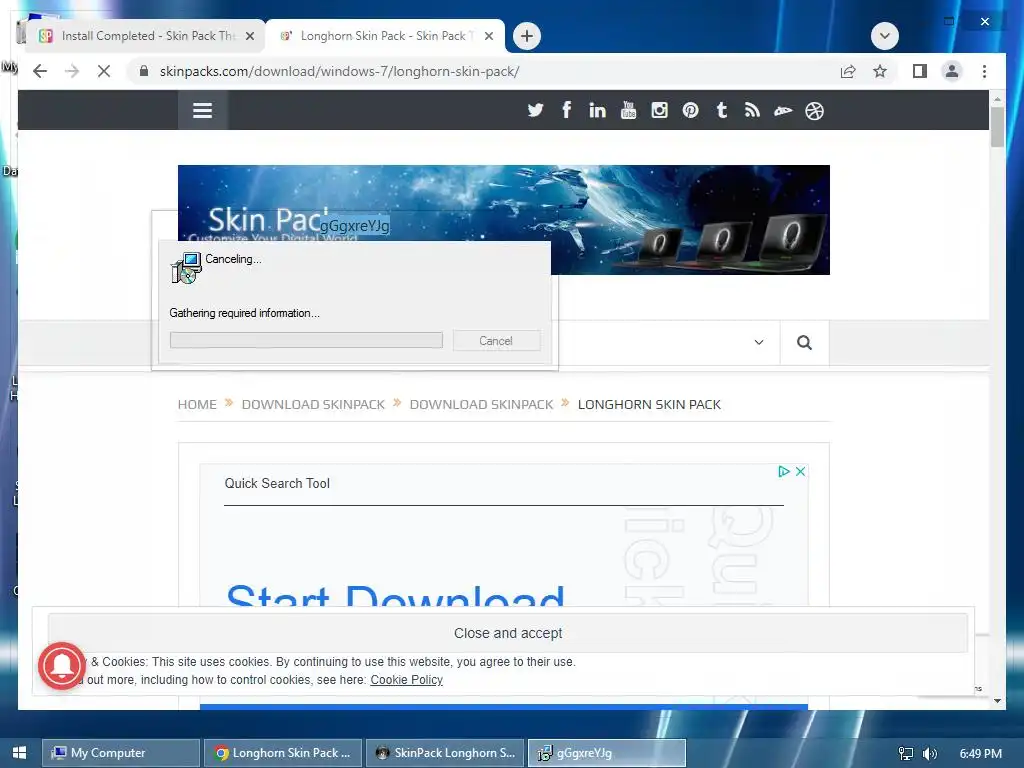Open the Facebook social icon
The width and height of the screenshot is (1024, 768).
(x=566, y=110)
